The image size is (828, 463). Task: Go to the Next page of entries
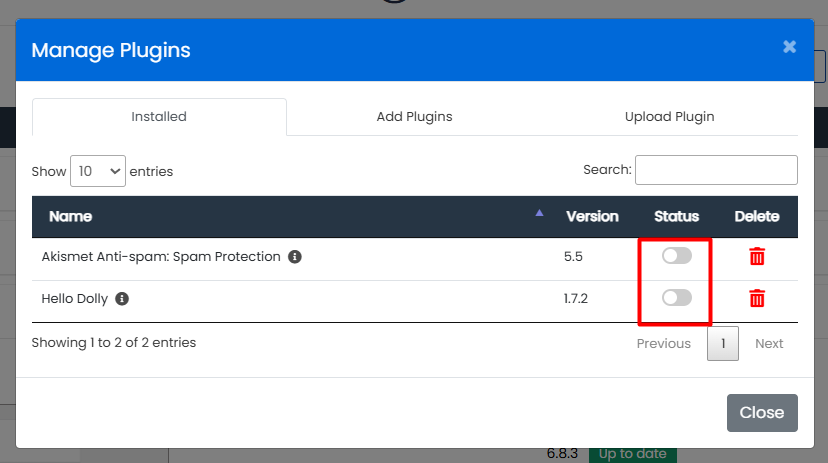[769, 344]
